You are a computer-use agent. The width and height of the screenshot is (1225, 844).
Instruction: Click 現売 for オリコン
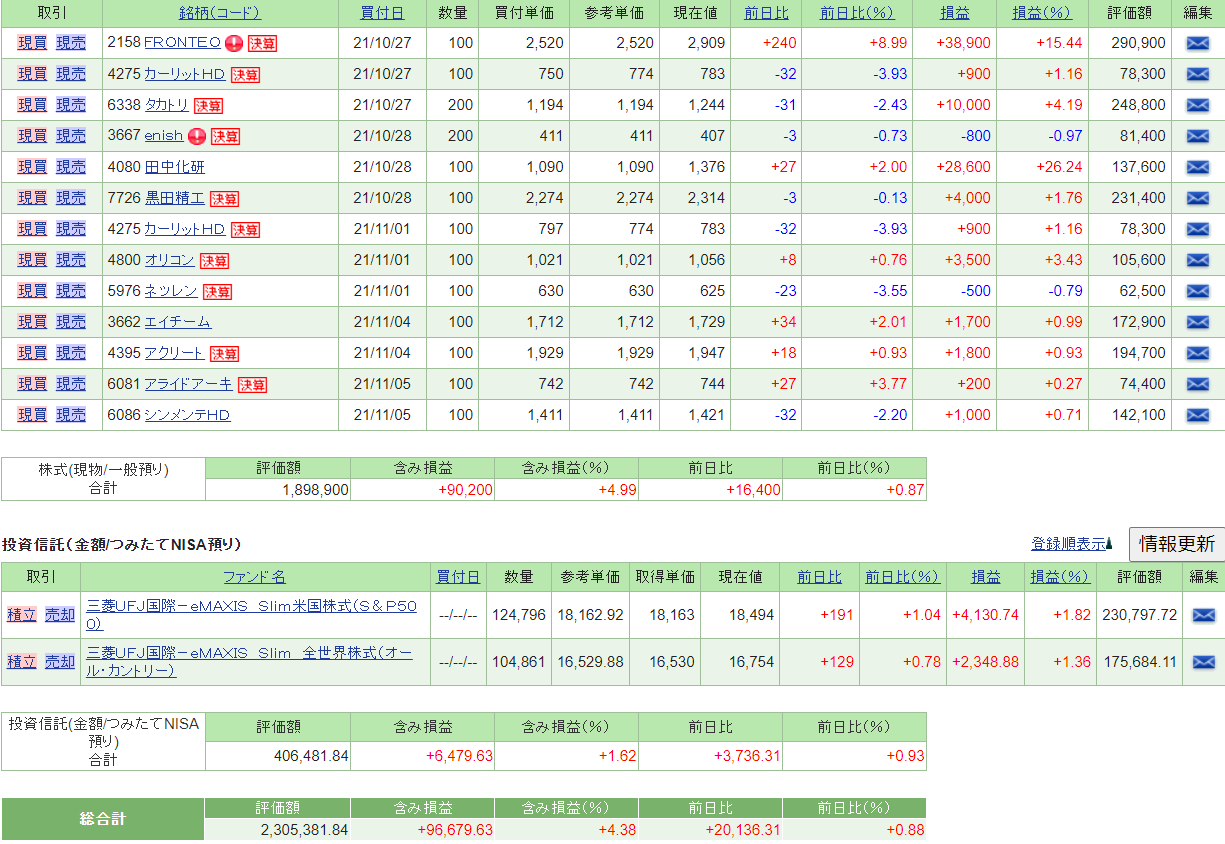pyautogui.click(x=71, y=260)
